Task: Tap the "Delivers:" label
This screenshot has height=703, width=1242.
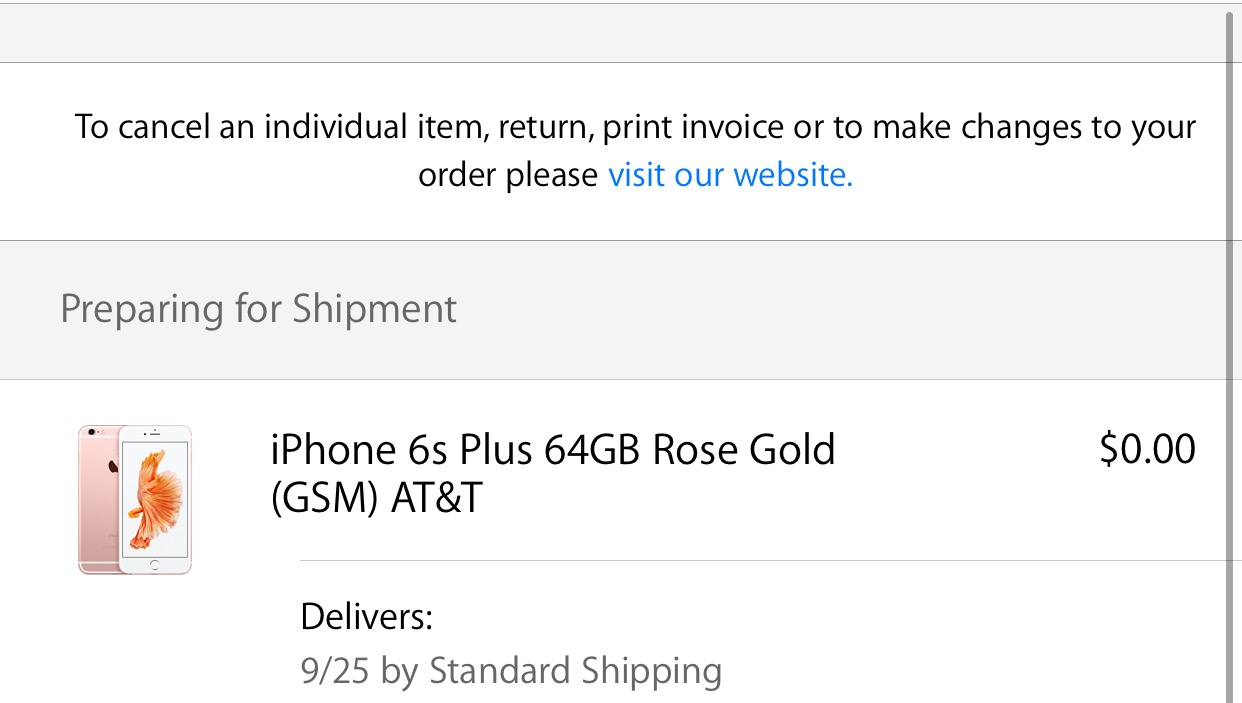Action: pyautogui.click(x=367, y=617)
